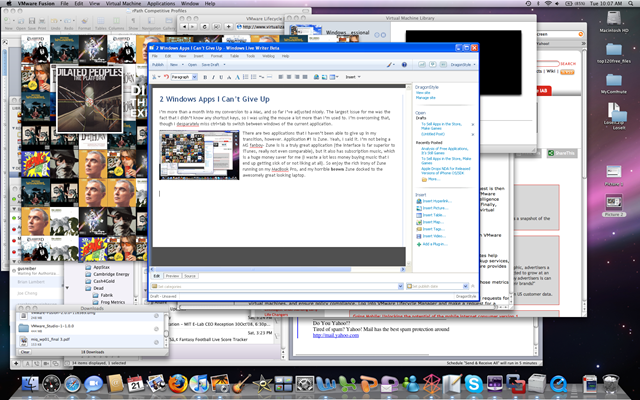Click the Live Writer help icon
This screenshot has height=400, width=640.
tap(404, 64)
